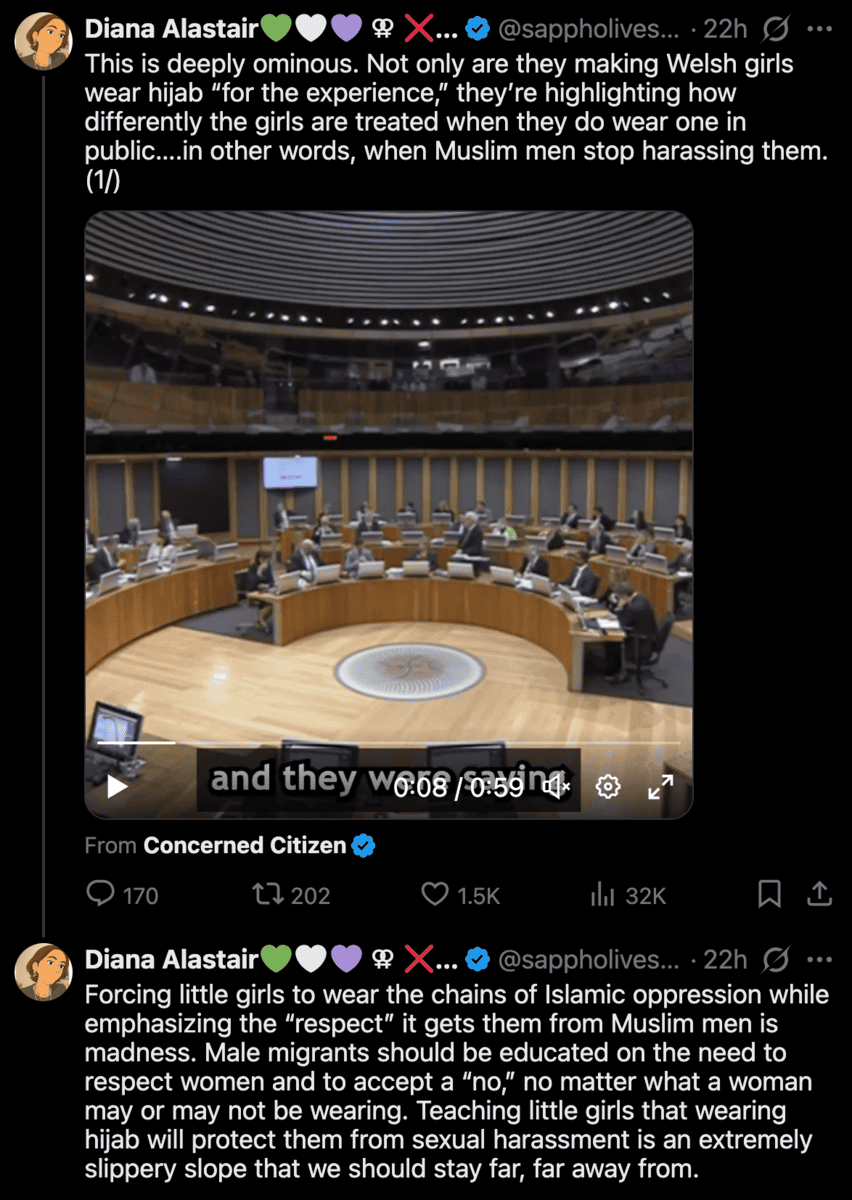The width and height of the screenshot is (852, 1200).
Task: Open more options on first tweet
Action: pos(819,30)
